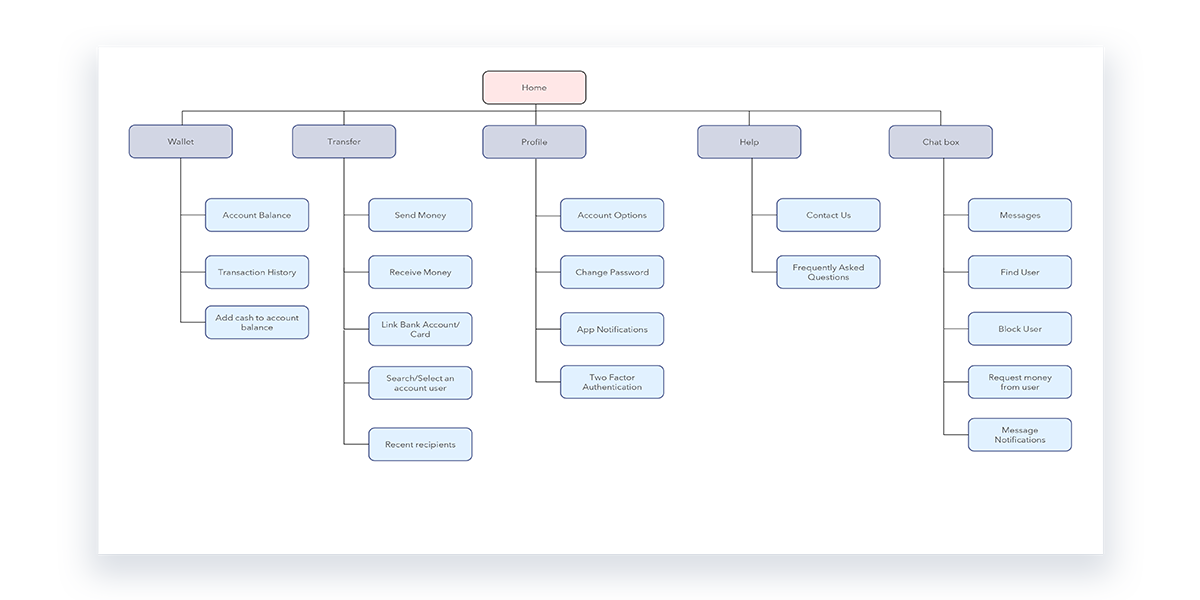Open the Chat box node
Viewport: 1200px width, 600px height.
940,141
